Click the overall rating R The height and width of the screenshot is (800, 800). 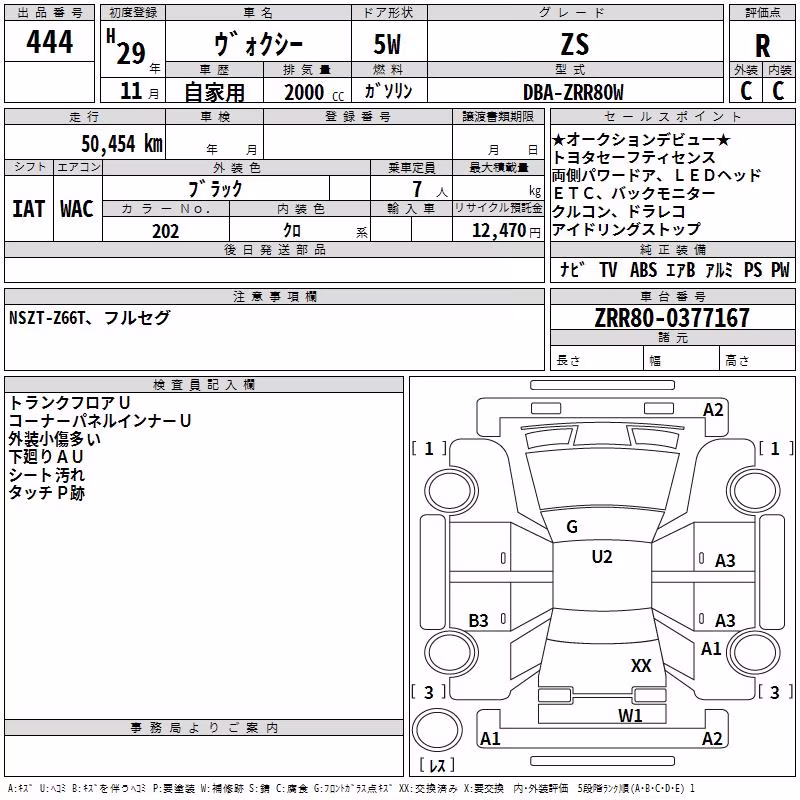pyautogui.click(x=762, y=46)
